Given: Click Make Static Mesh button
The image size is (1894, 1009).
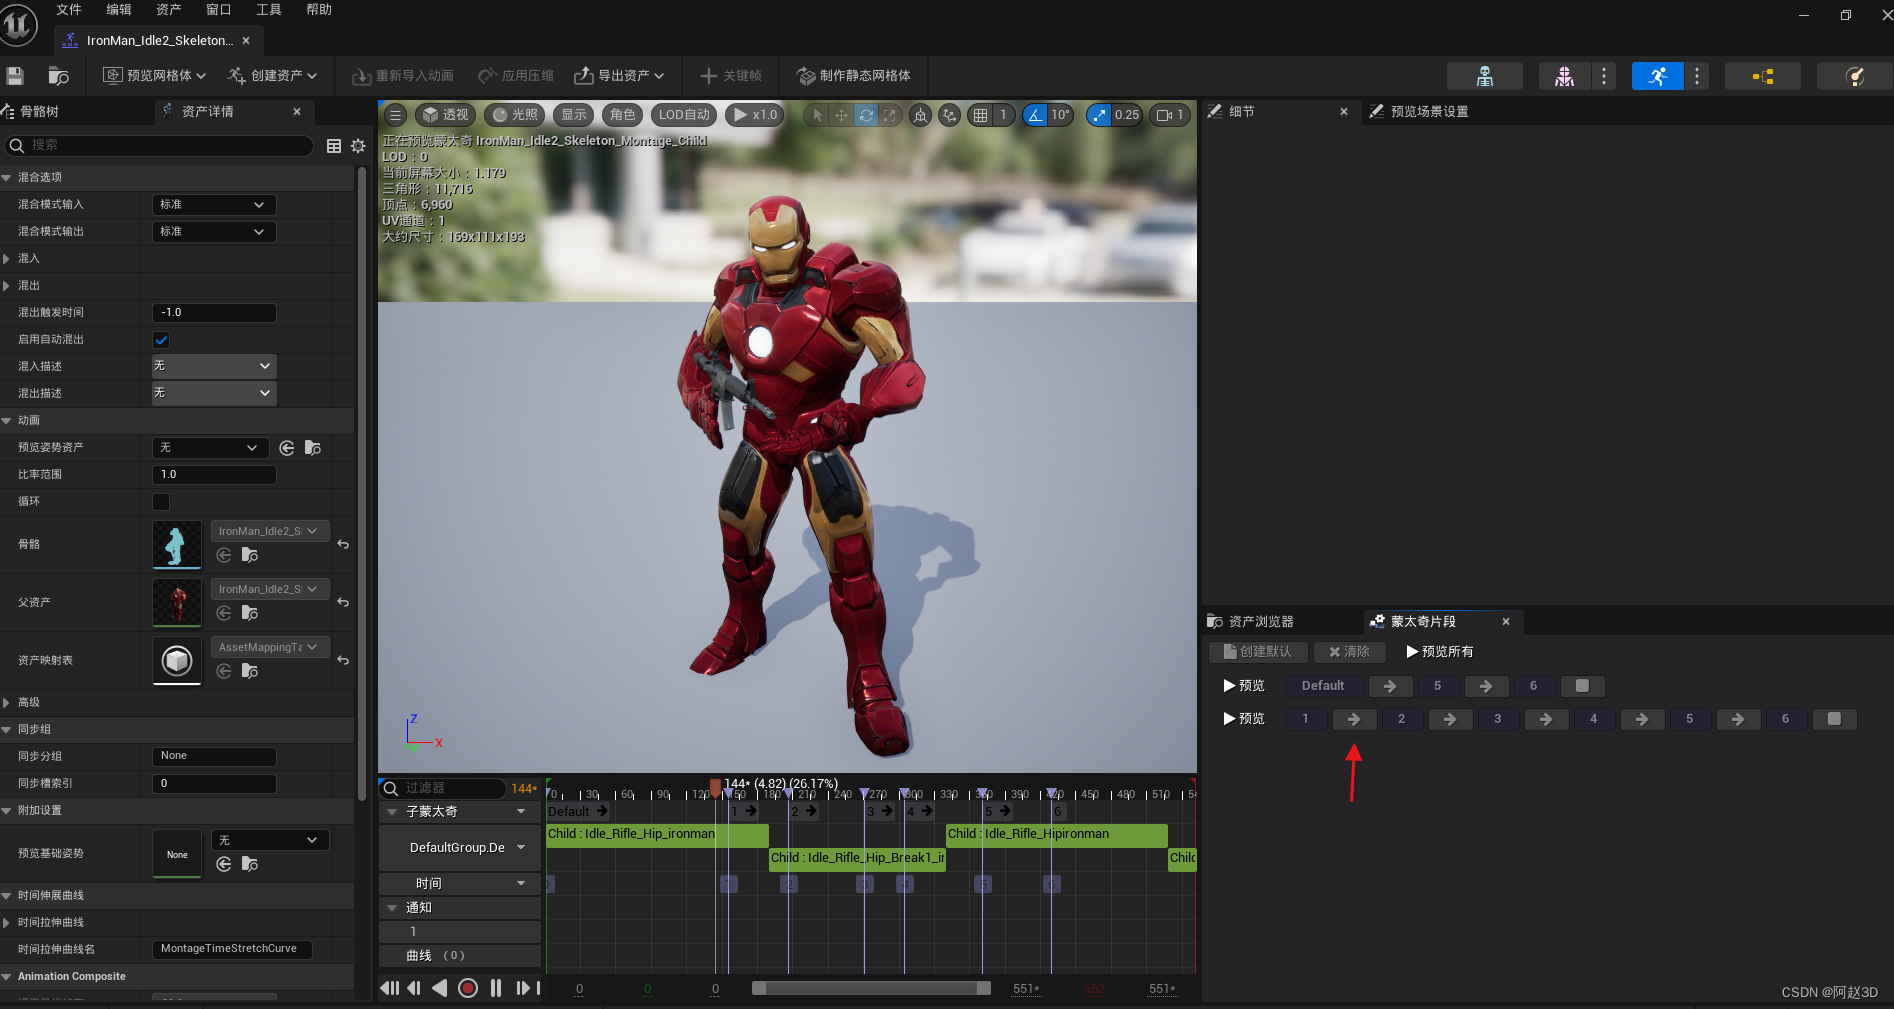Looking at the screenshot, I should pyautogui.click(x=853, y=76).
